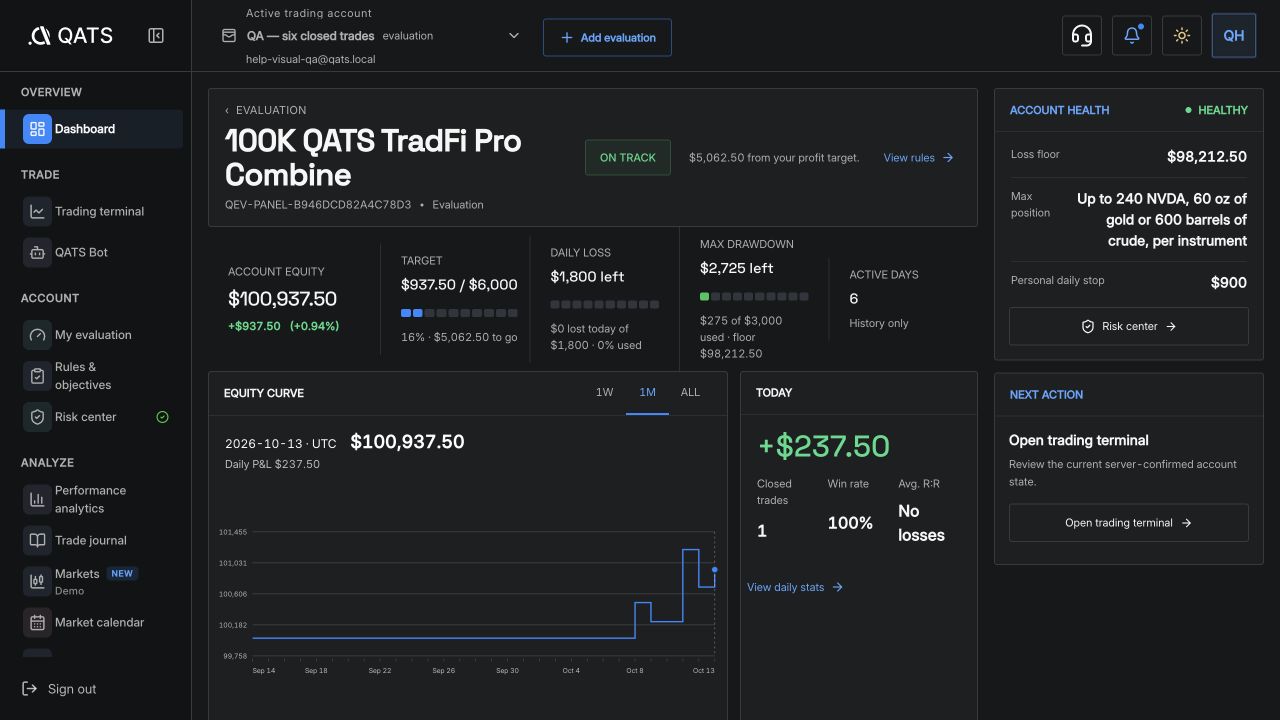Select Market calendar menu item
The height and width of the screenshot is (720, 1280).
[x=100, y=622]
